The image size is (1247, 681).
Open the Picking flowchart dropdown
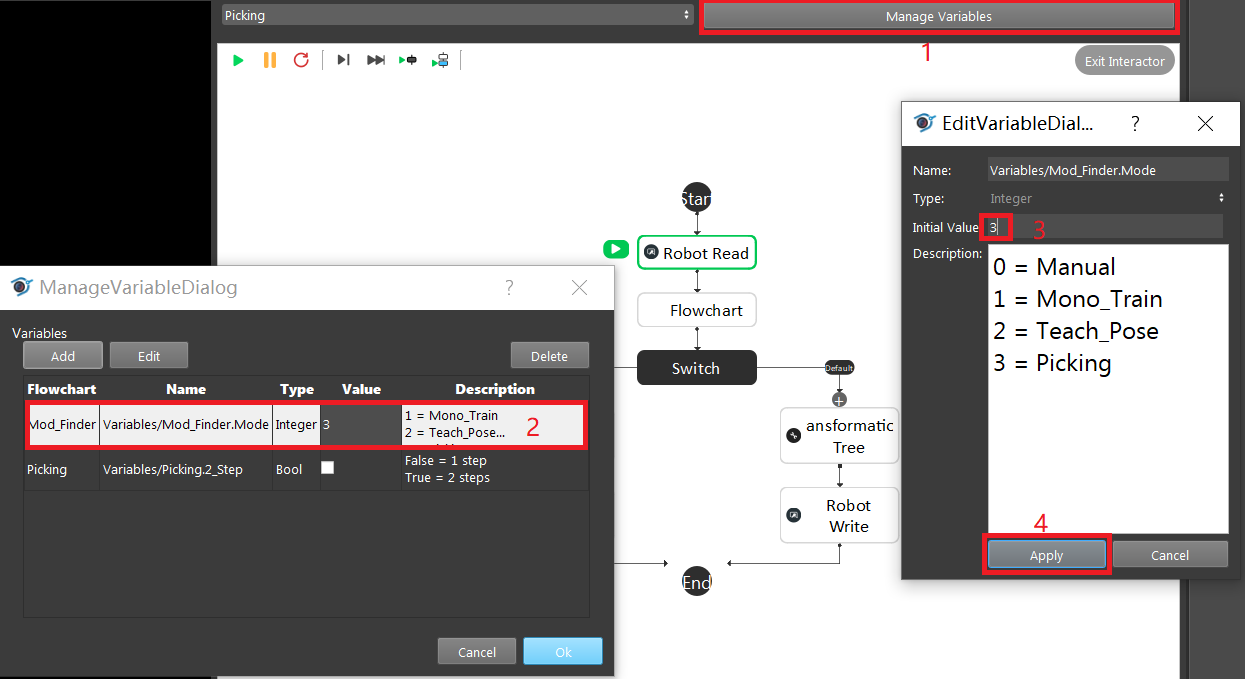pyautogui.click(x=457, y=15)
